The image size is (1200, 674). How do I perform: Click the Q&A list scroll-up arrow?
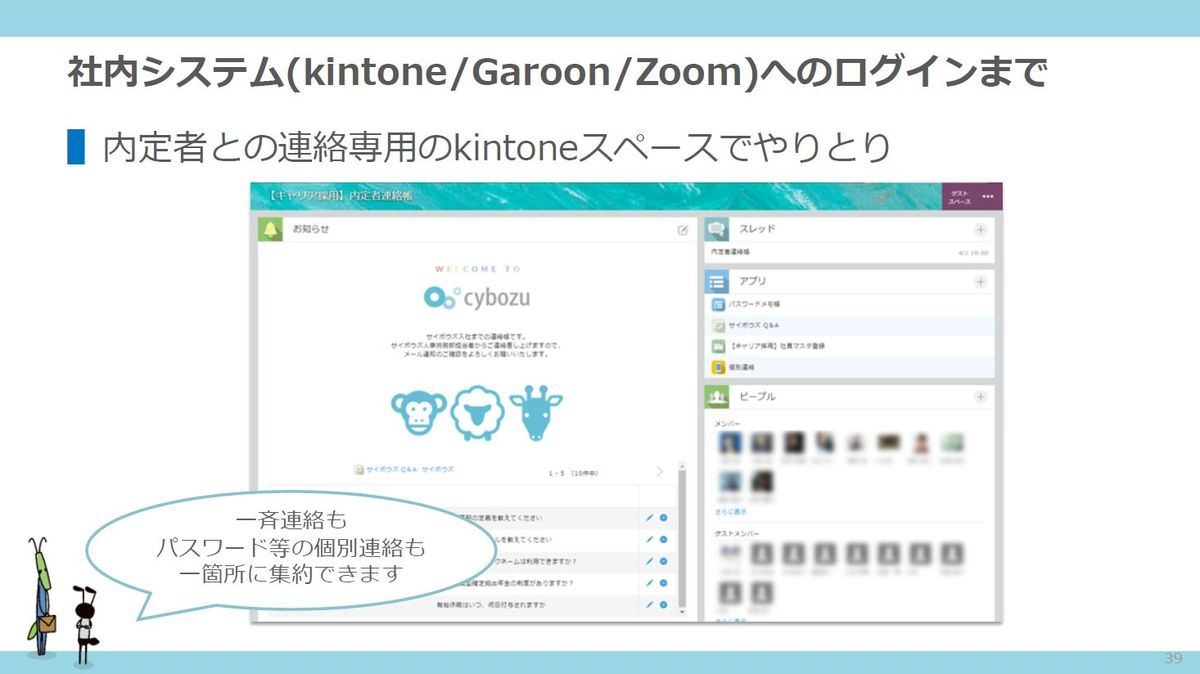(x=683, y=466)
